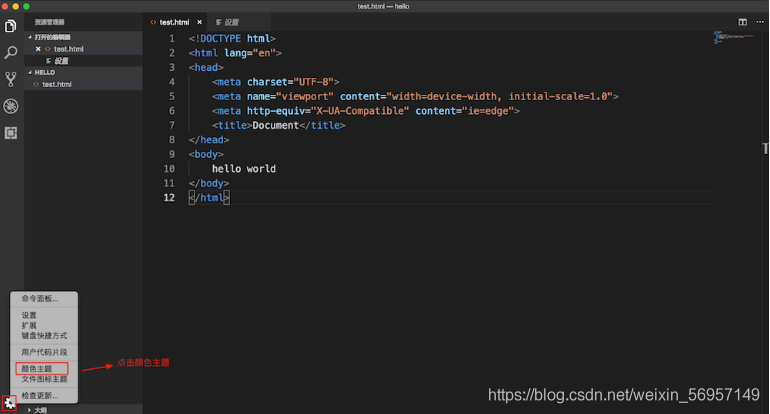Click line number 1 in gutter
Screen dimensions: 770x414
pos(172,38)
